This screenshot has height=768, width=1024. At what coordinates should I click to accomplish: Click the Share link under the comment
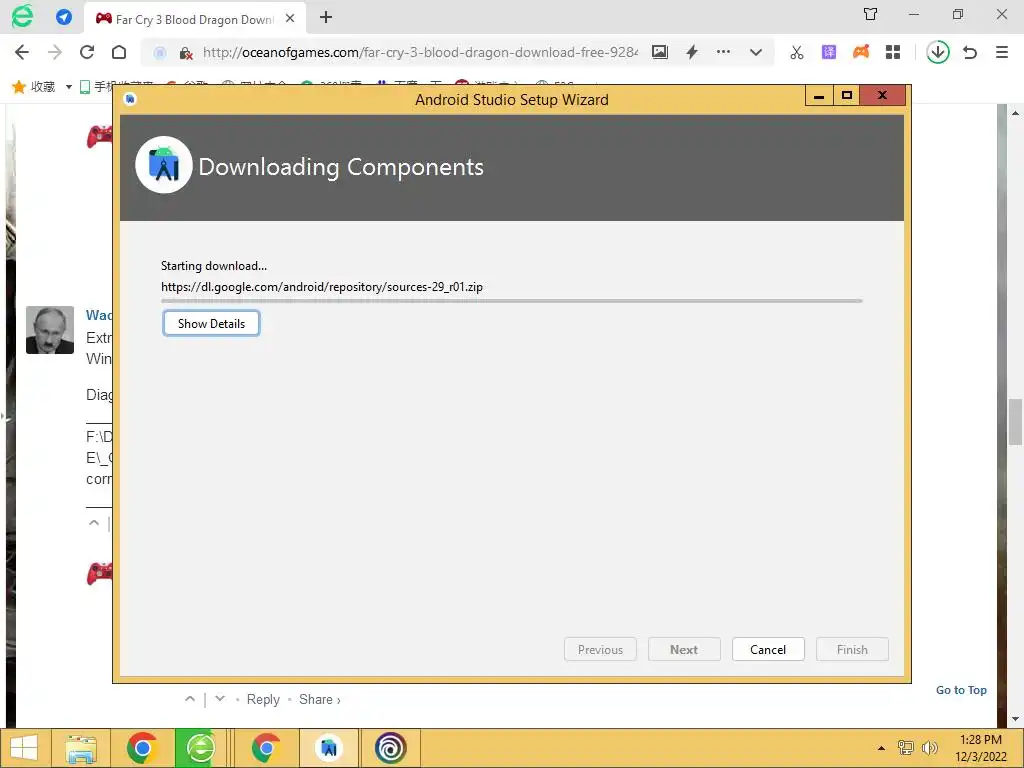319,699
